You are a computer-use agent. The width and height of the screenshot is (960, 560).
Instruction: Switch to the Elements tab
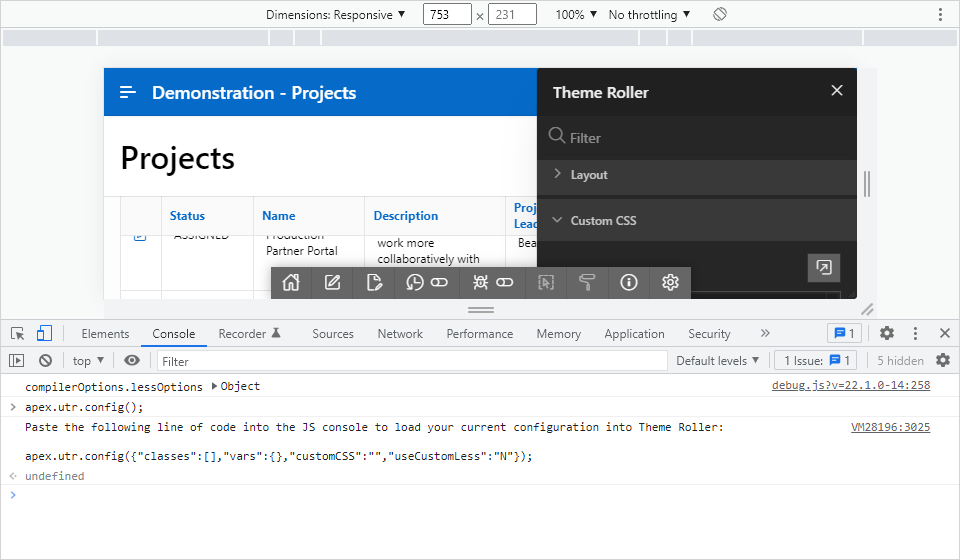[x=105, y=334]
